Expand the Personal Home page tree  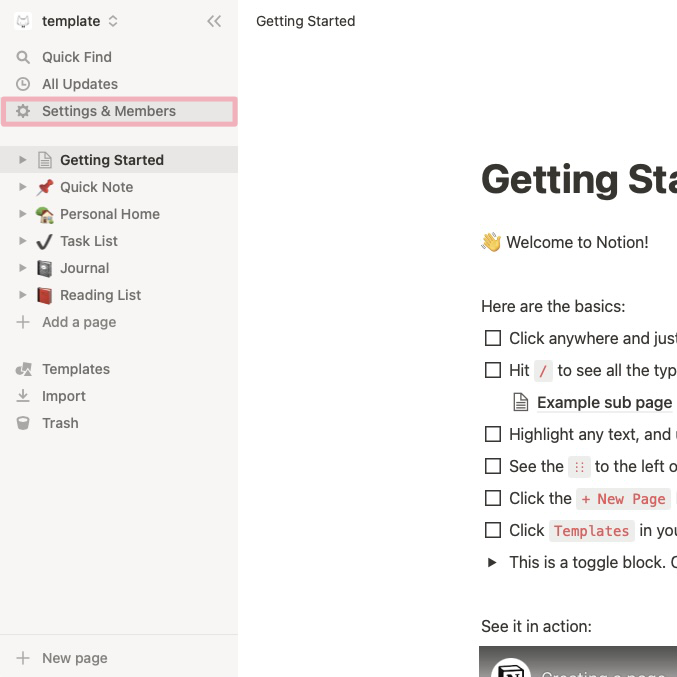coord(22,214)
